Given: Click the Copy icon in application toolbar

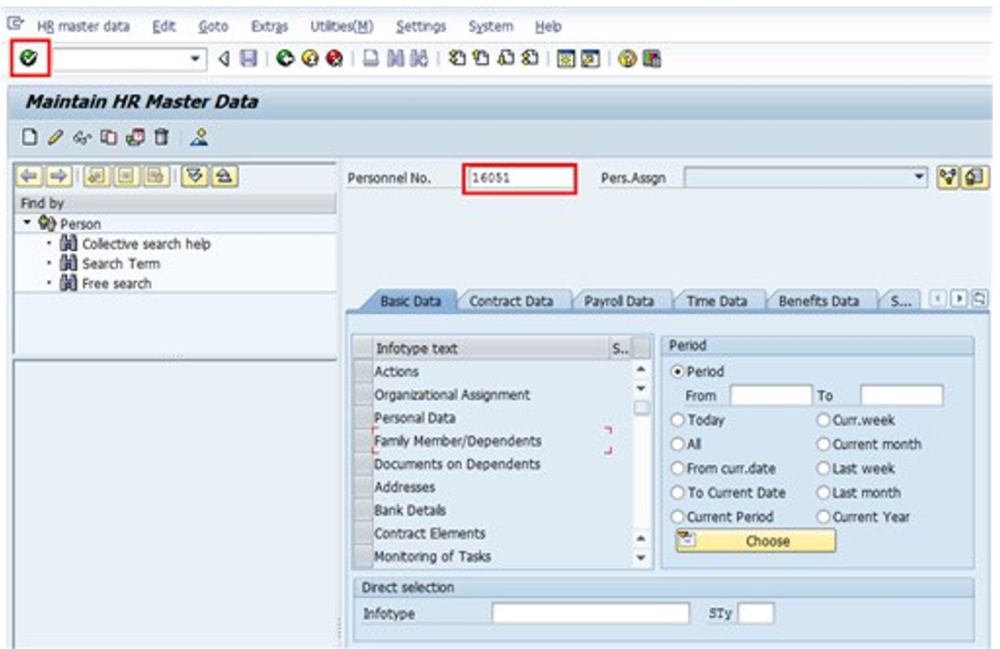Looking at the screenshot, I should coord(108,137).
